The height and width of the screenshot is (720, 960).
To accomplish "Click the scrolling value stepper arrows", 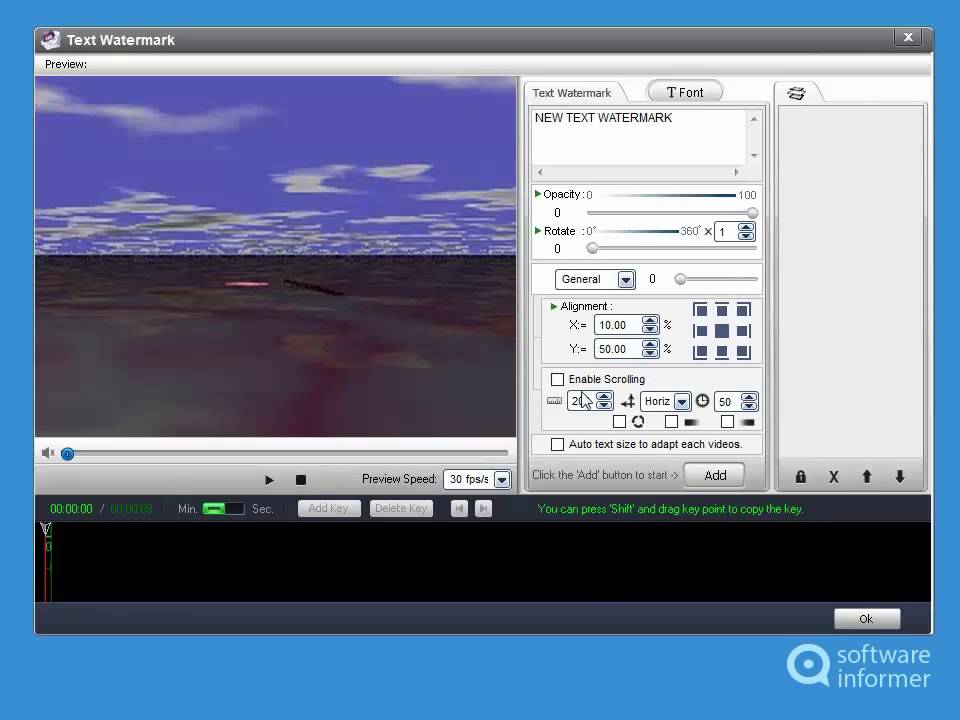I will tap(604, 401).
